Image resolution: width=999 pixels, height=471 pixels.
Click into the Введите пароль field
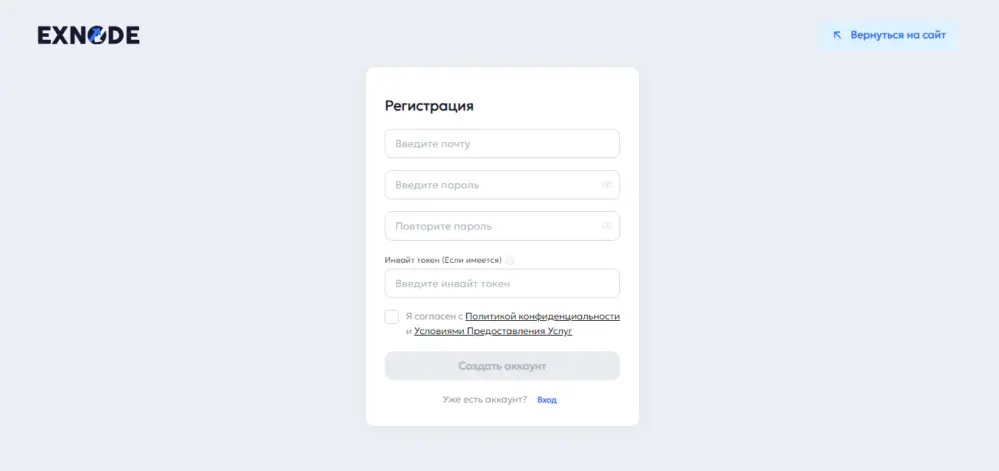click(x=490, y=185)
